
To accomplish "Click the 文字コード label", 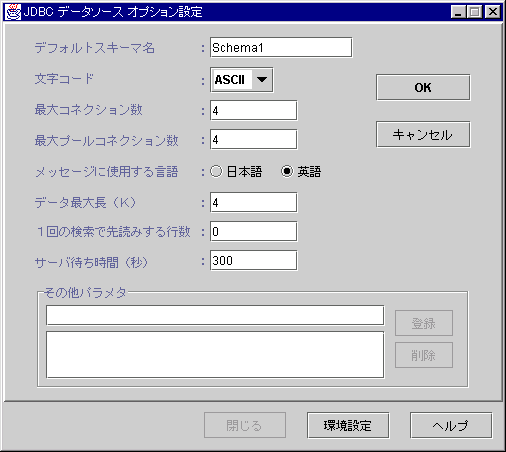I will click(x=64, y=79).
